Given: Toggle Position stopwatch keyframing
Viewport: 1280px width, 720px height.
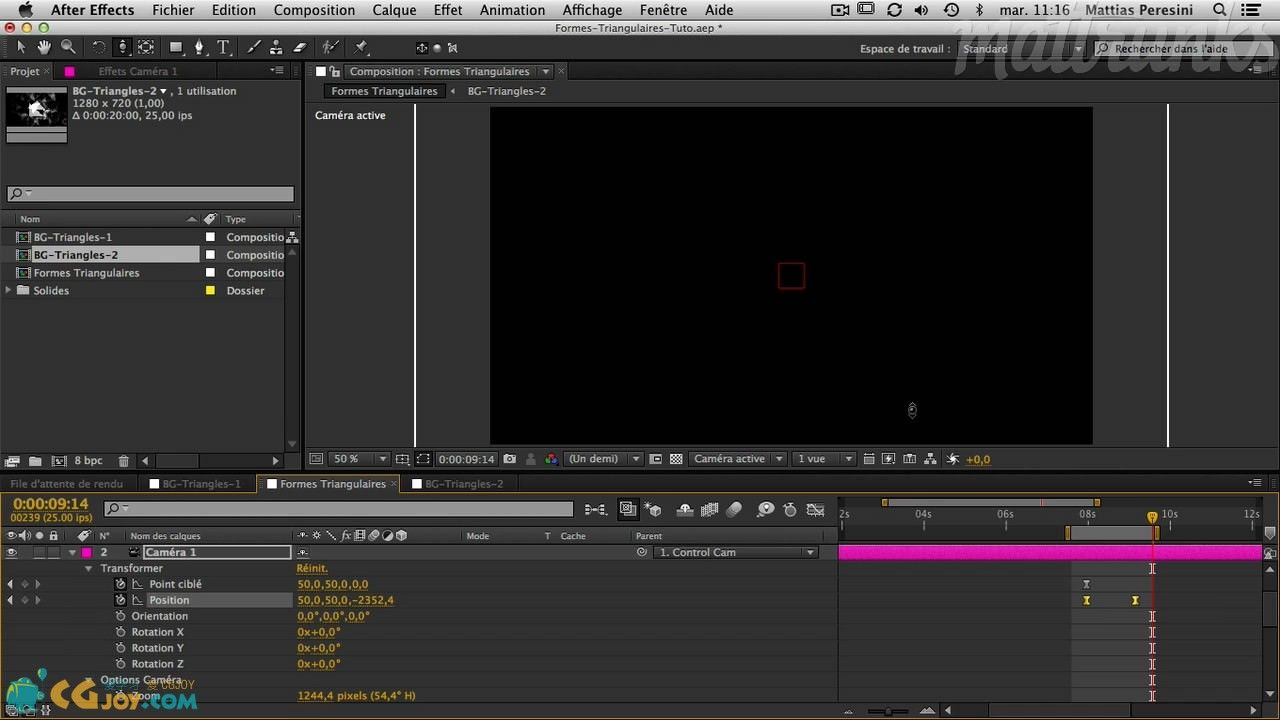Looking at the screenshot, I should (121, 600).
